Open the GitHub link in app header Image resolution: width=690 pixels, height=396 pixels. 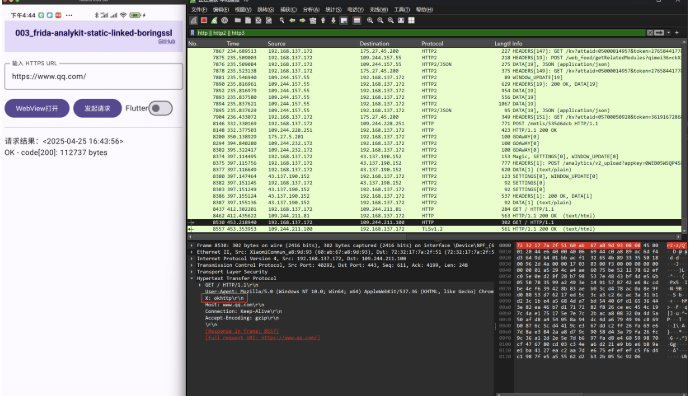tap(166, 41)
